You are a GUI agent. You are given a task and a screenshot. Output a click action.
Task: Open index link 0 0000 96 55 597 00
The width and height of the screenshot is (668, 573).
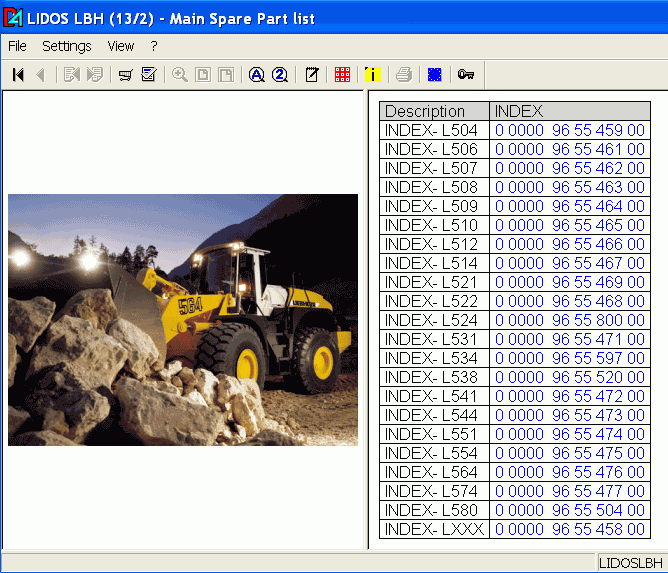coord(570,358)
